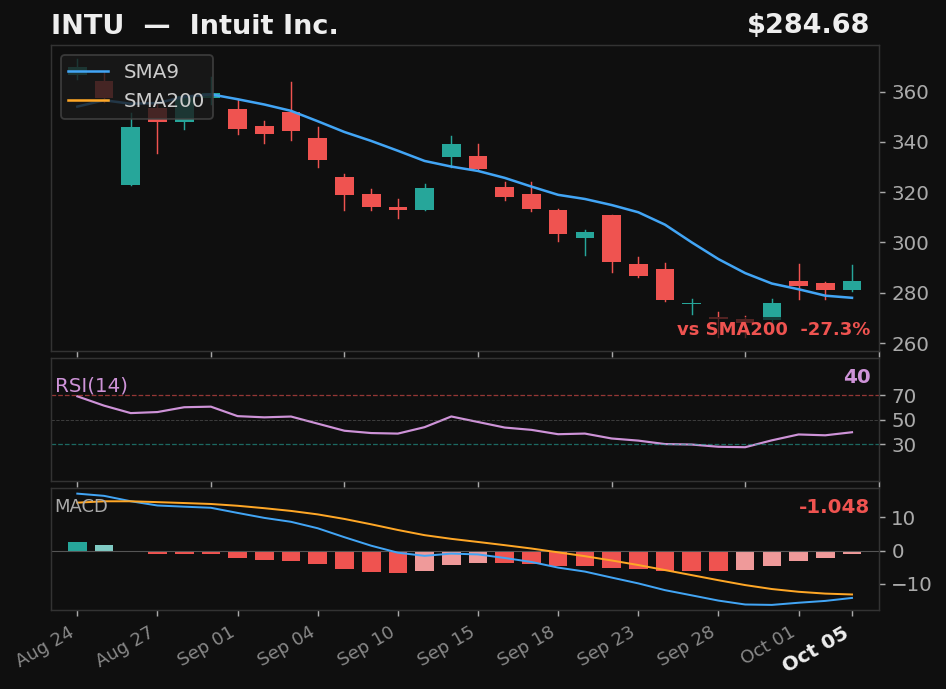Click the MACD −10 axis label
946x689 pixels.
tap(911, 584)
